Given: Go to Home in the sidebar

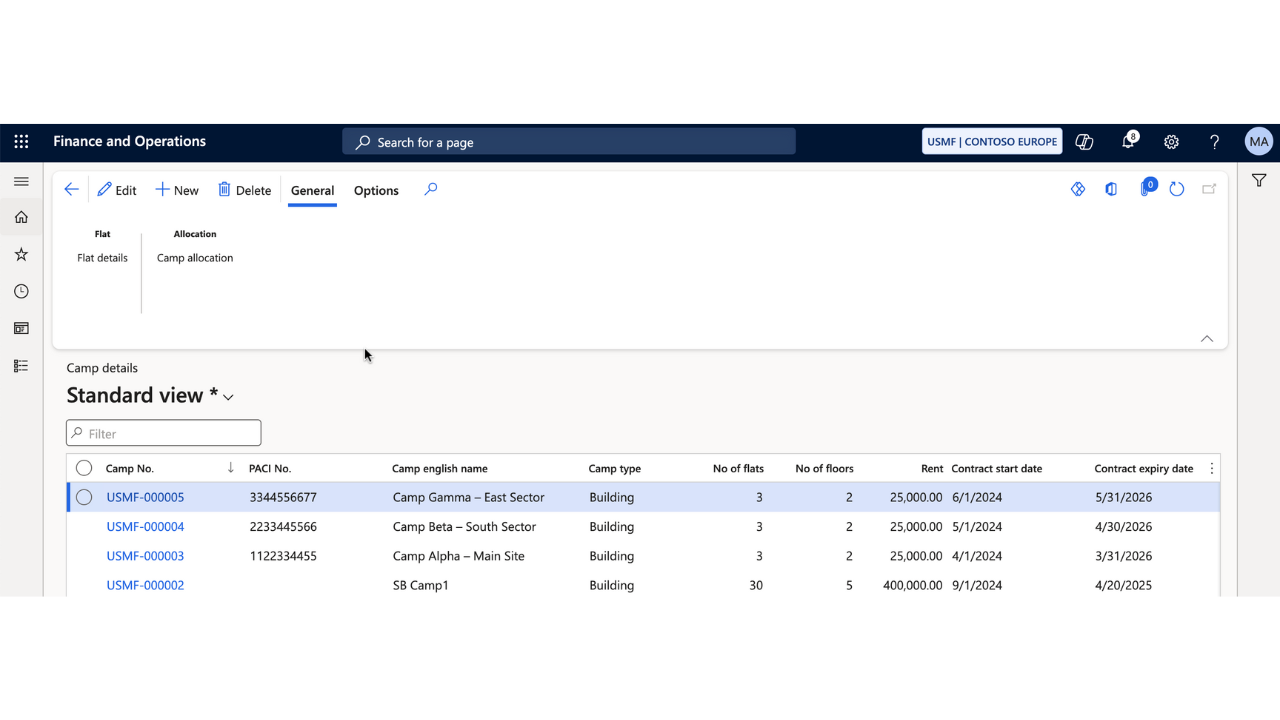Looking at the screenshot, I should pyautogui.click(x=21, y=217).
